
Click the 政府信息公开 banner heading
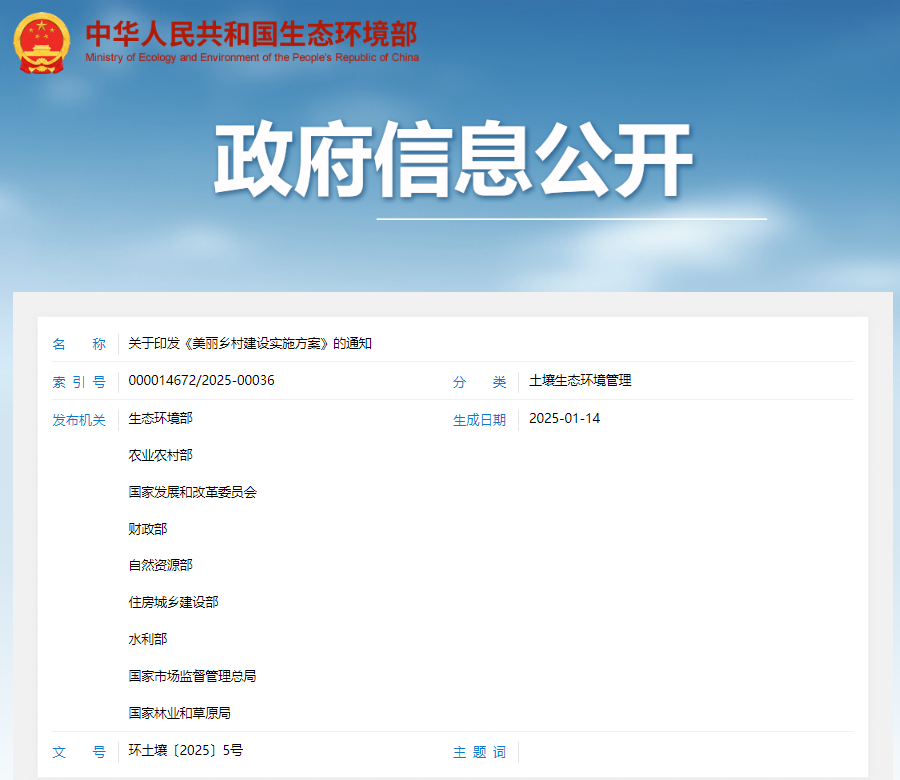tap(453, 159)
